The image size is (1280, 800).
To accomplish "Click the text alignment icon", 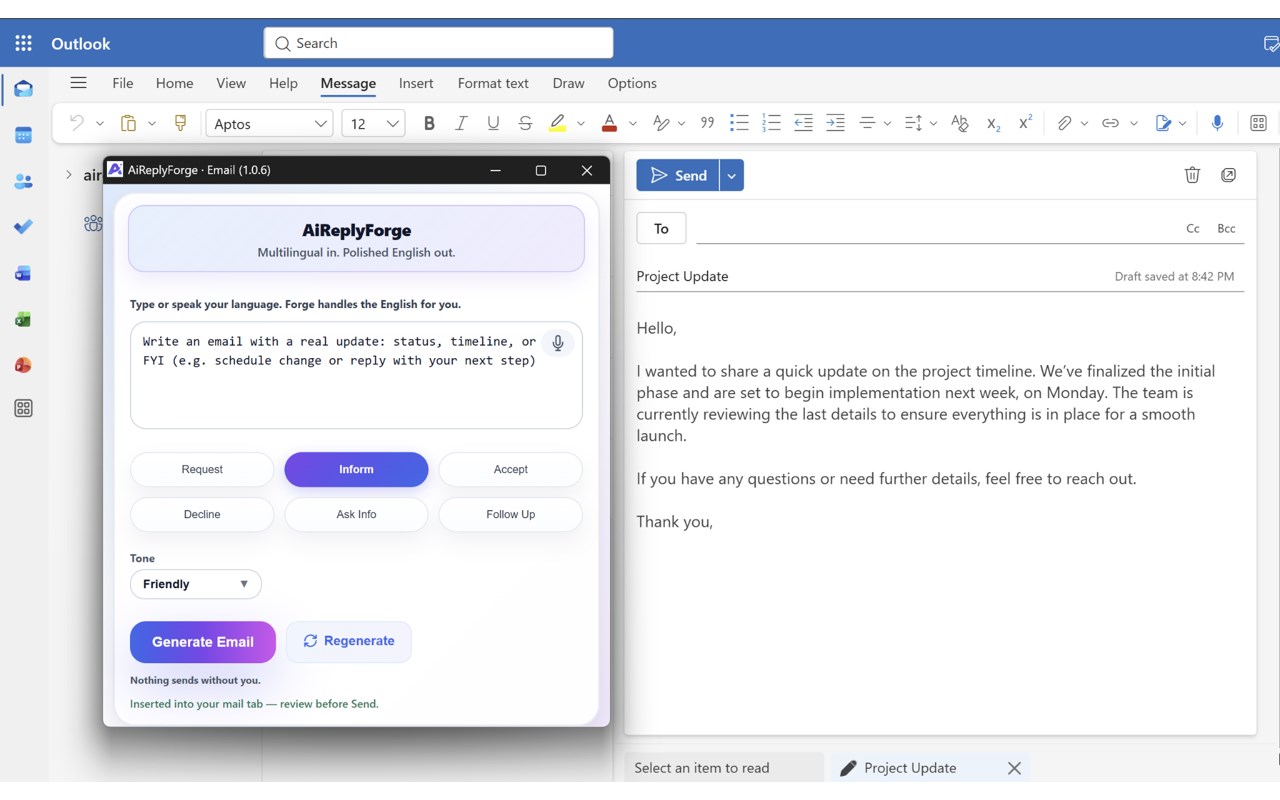I will [x=867, y=123].
